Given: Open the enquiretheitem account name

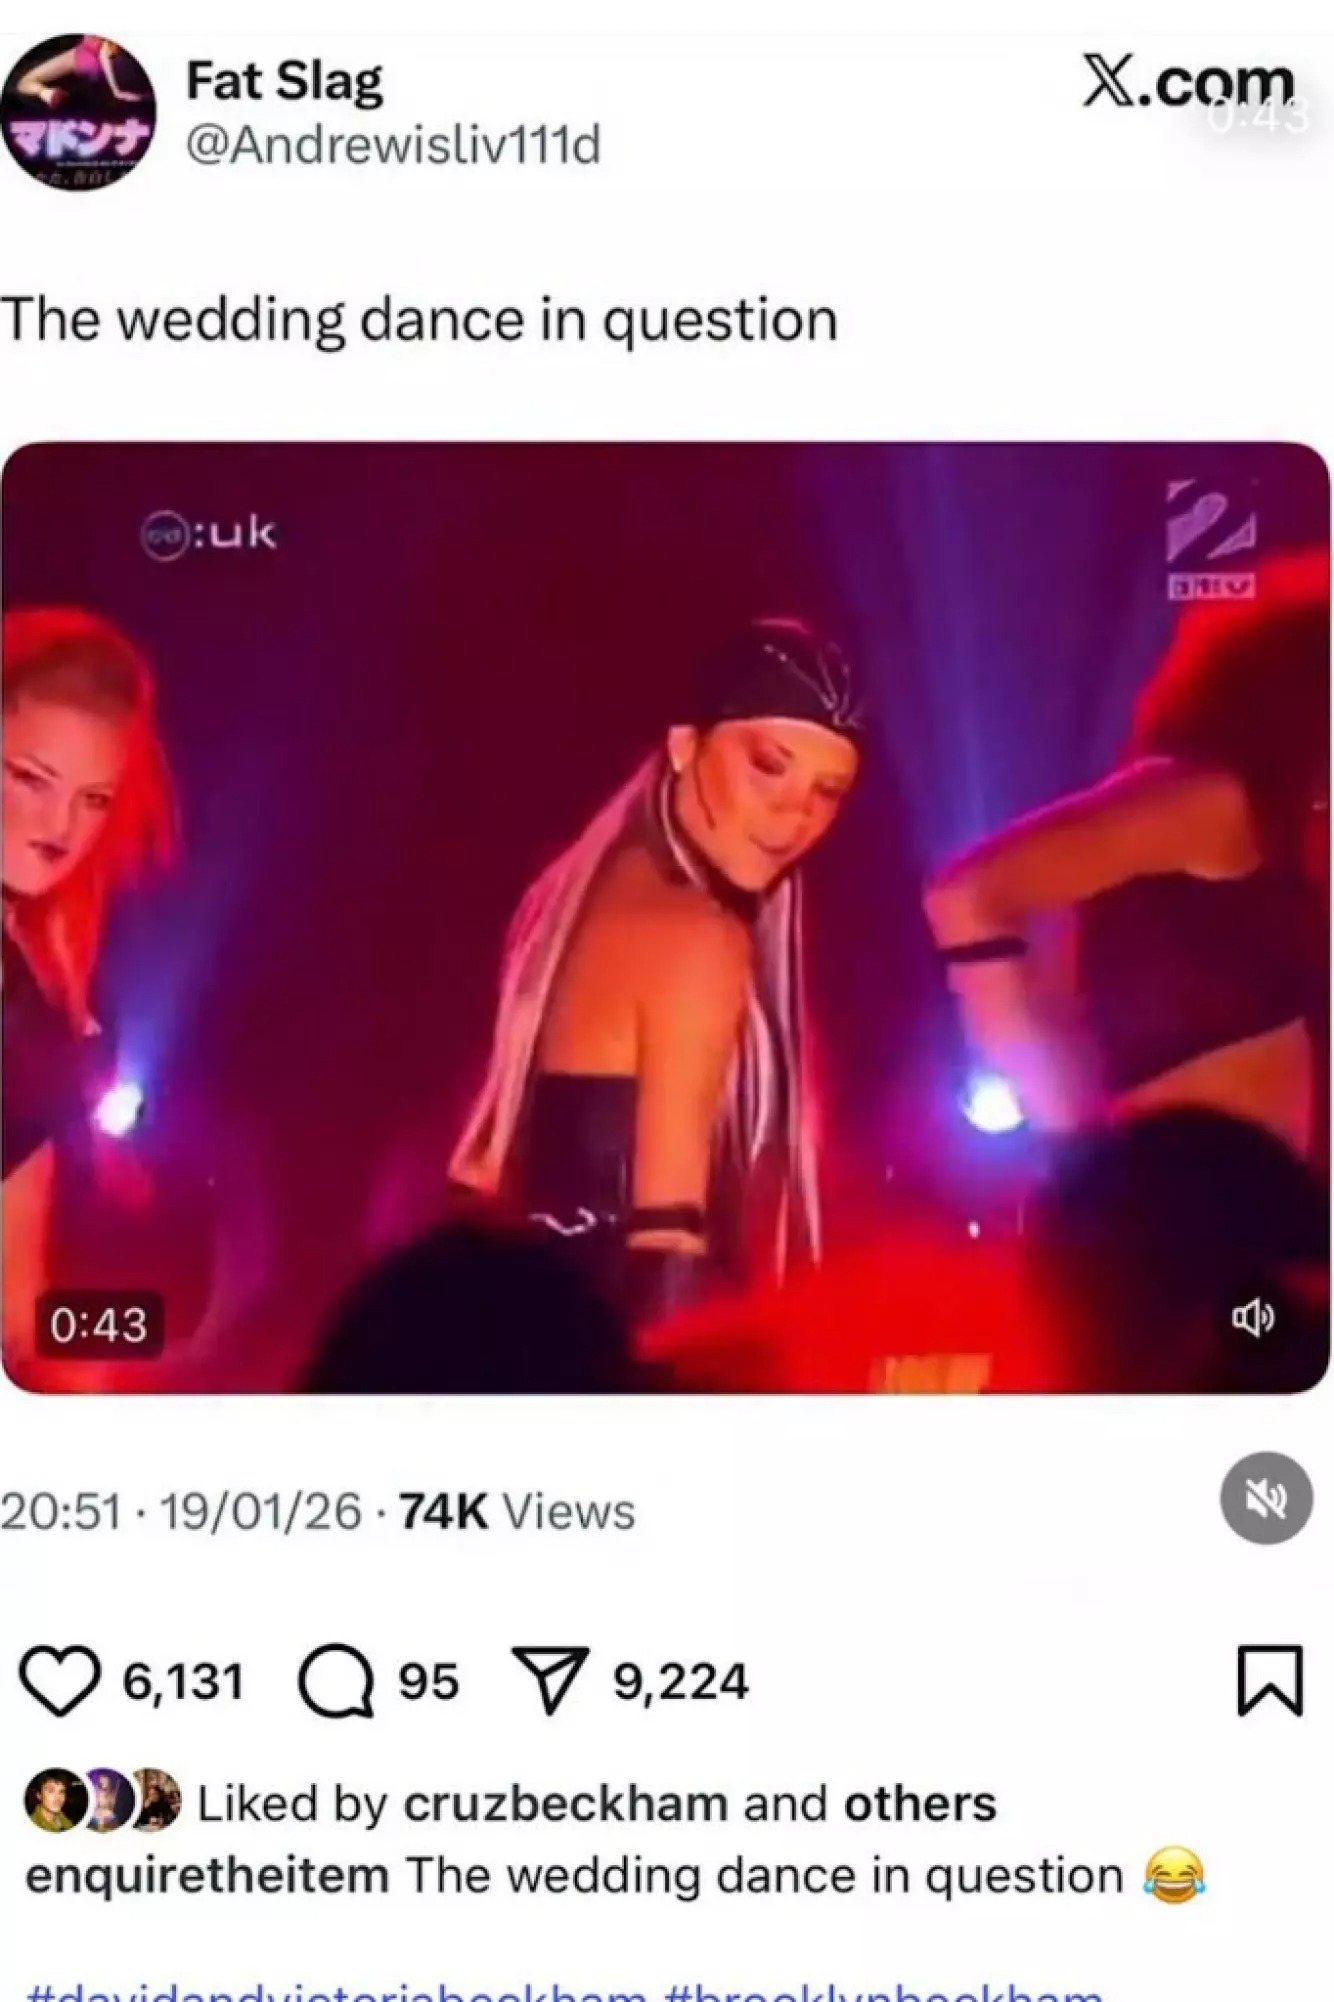Looking at the screenshot, I should (207, 1875).
